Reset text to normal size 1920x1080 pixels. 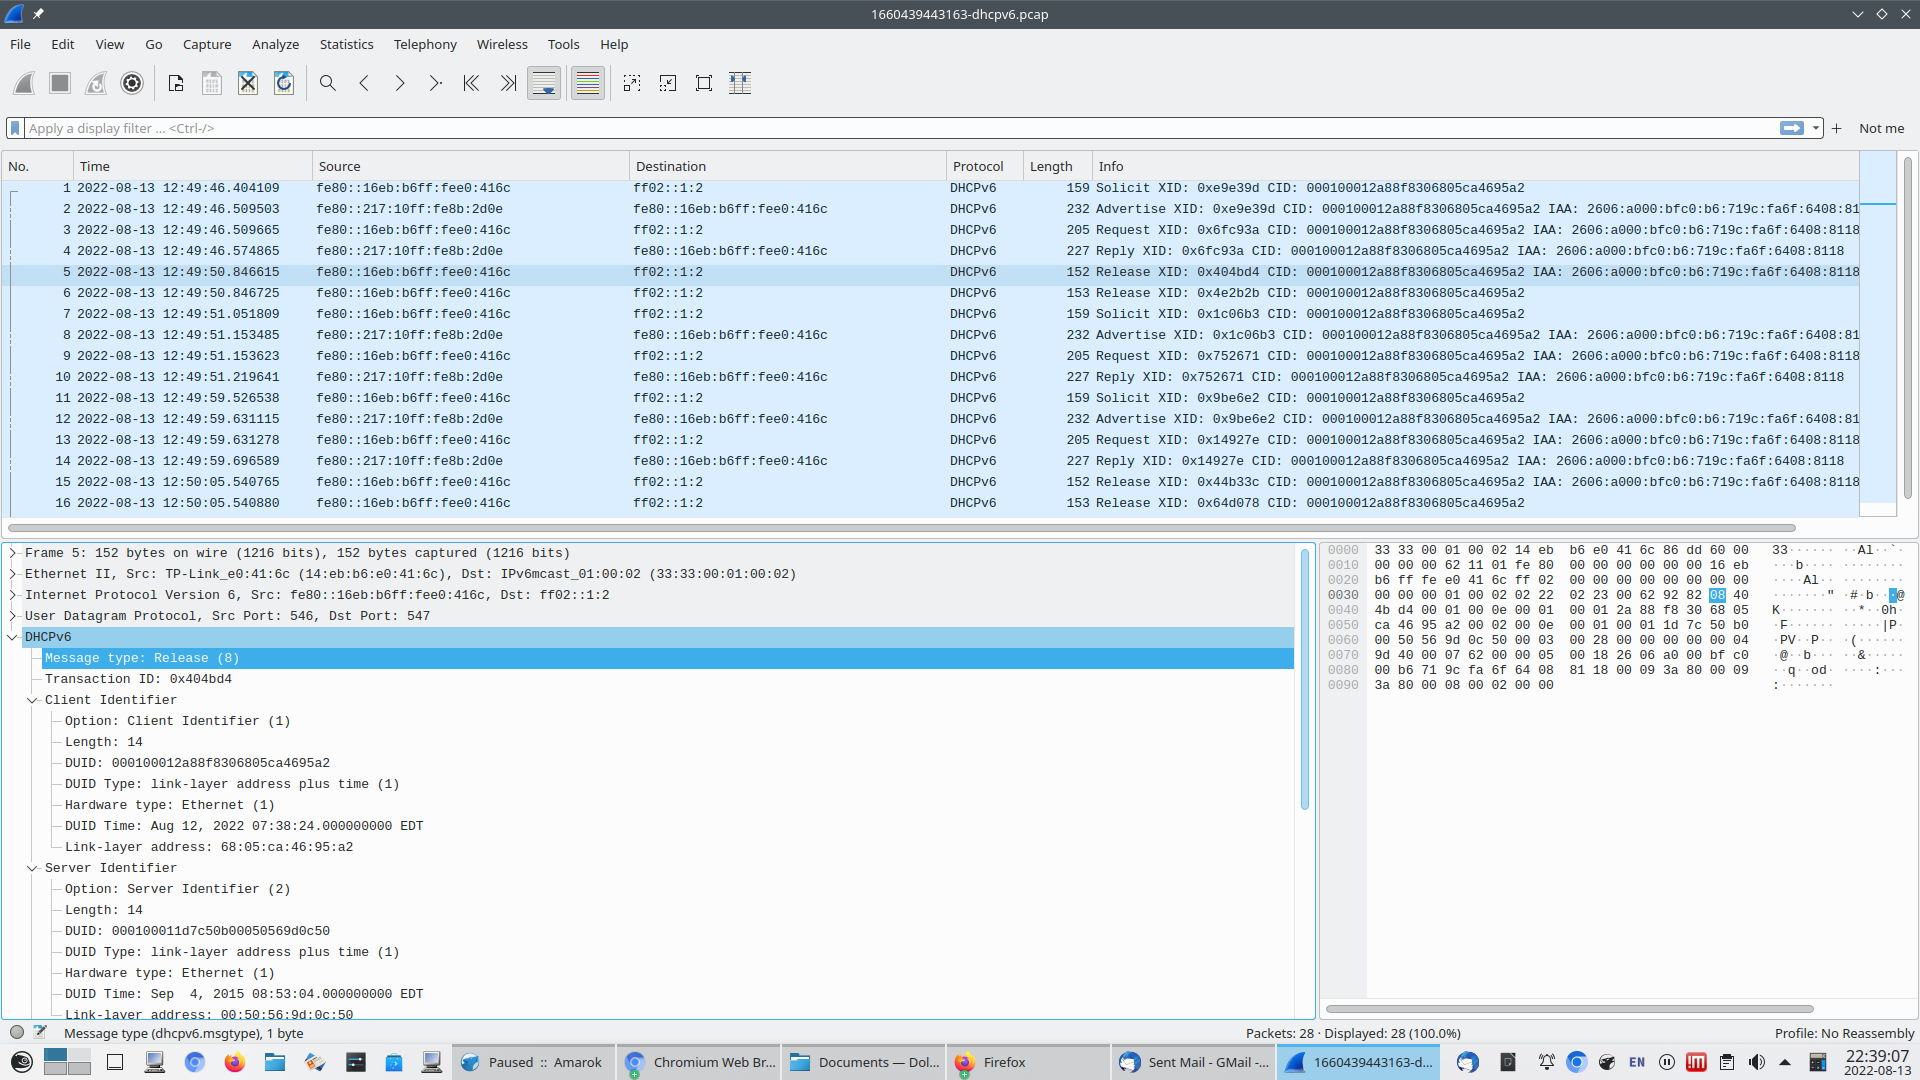704,83
